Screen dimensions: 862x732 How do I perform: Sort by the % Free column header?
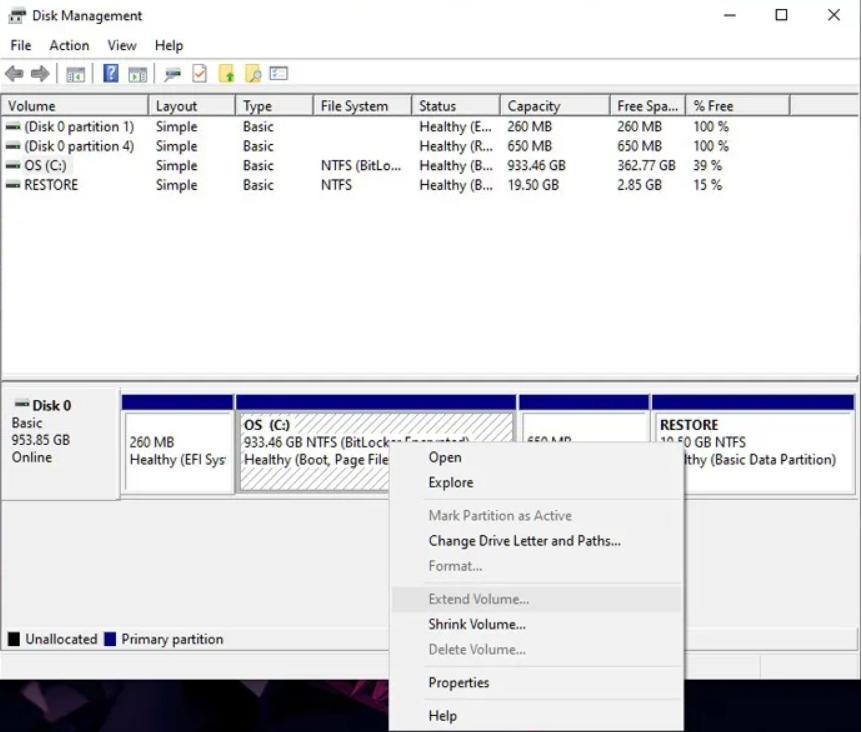click(x=738, y=106)
